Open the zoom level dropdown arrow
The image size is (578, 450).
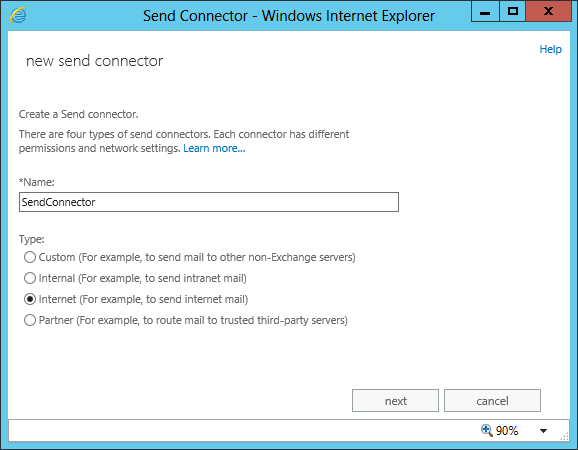543,430
